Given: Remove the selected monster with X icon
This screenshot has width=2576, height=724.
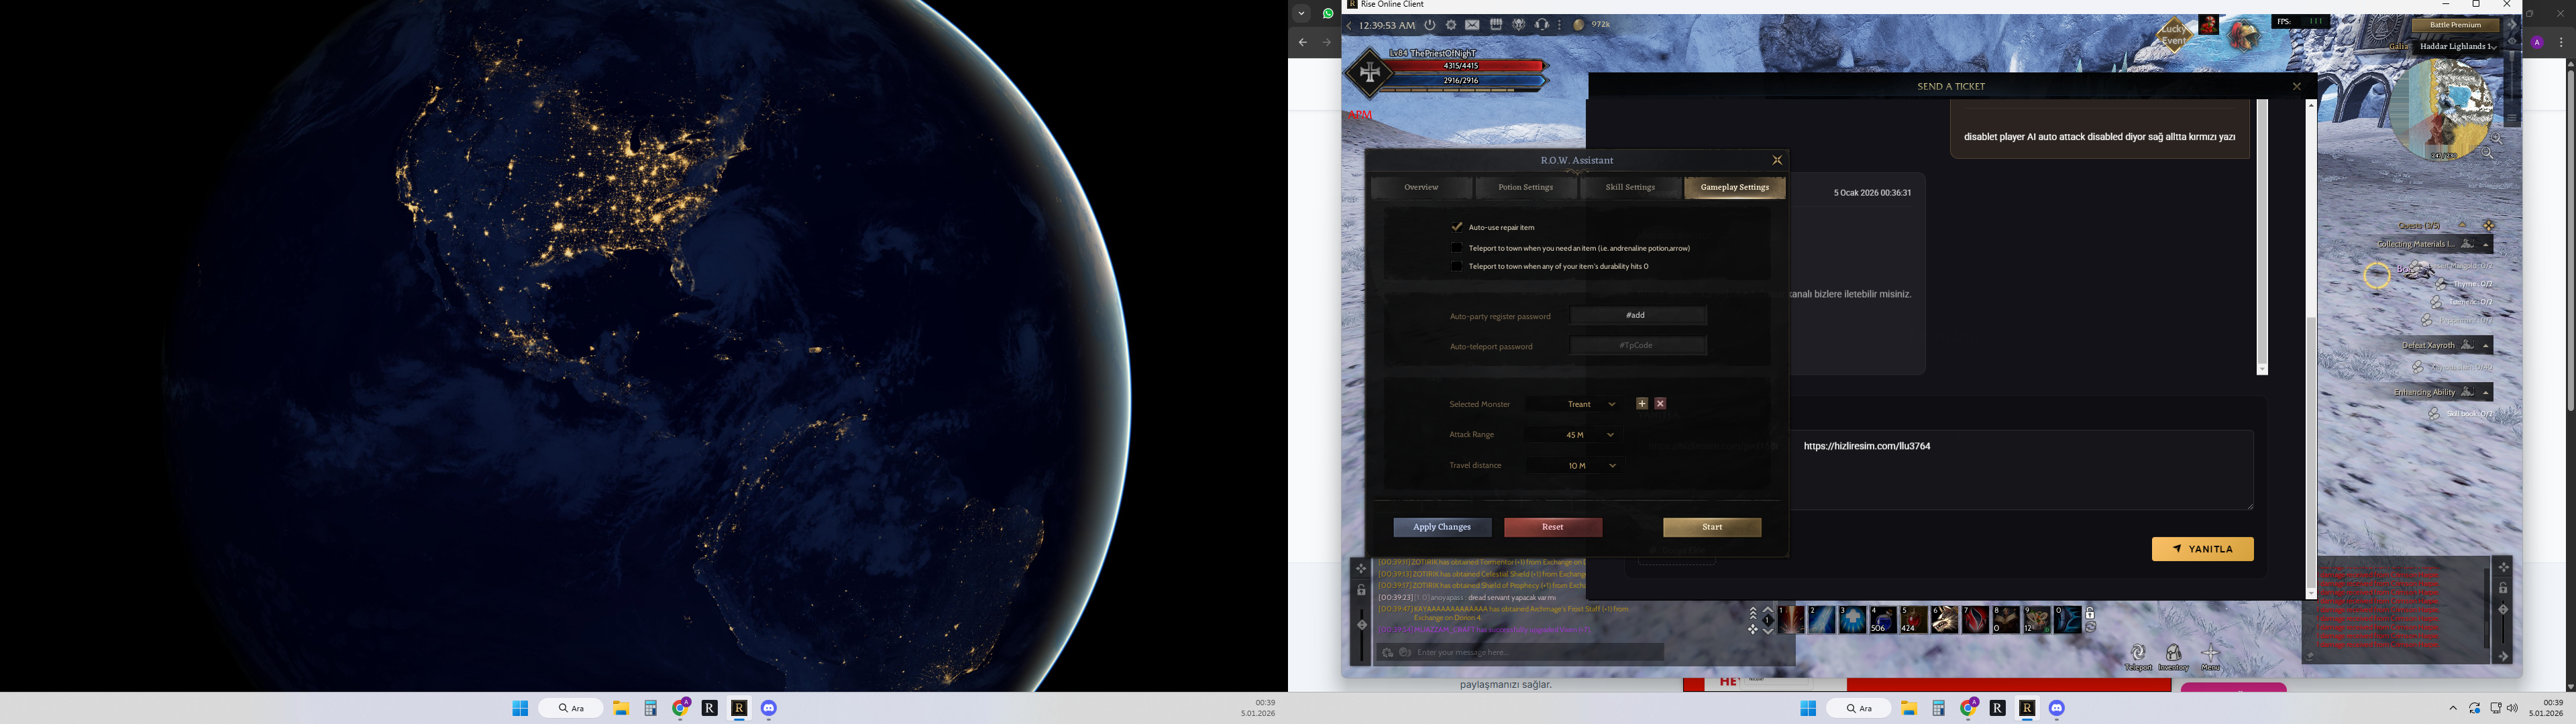Looking at the screenshot, I should [x=1660, y=404].
